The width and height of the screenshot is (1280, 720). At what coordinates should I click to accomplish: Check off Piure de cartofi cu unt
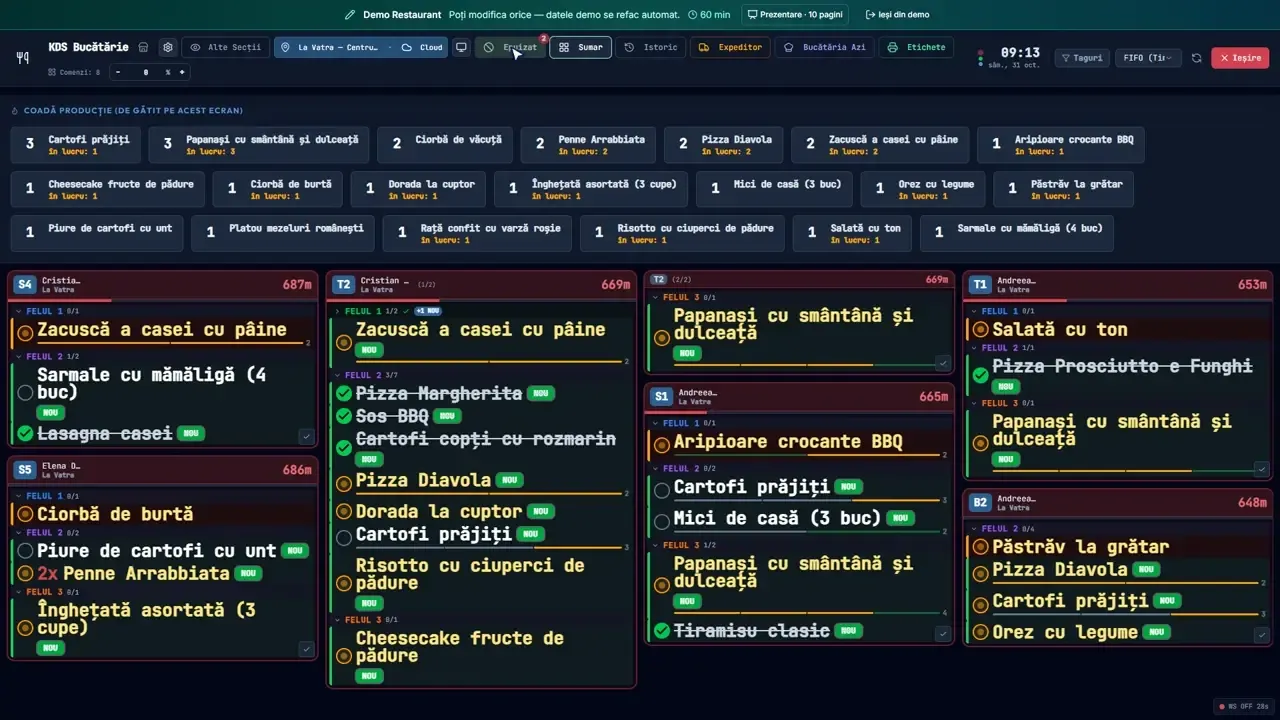tap(25, 551)
